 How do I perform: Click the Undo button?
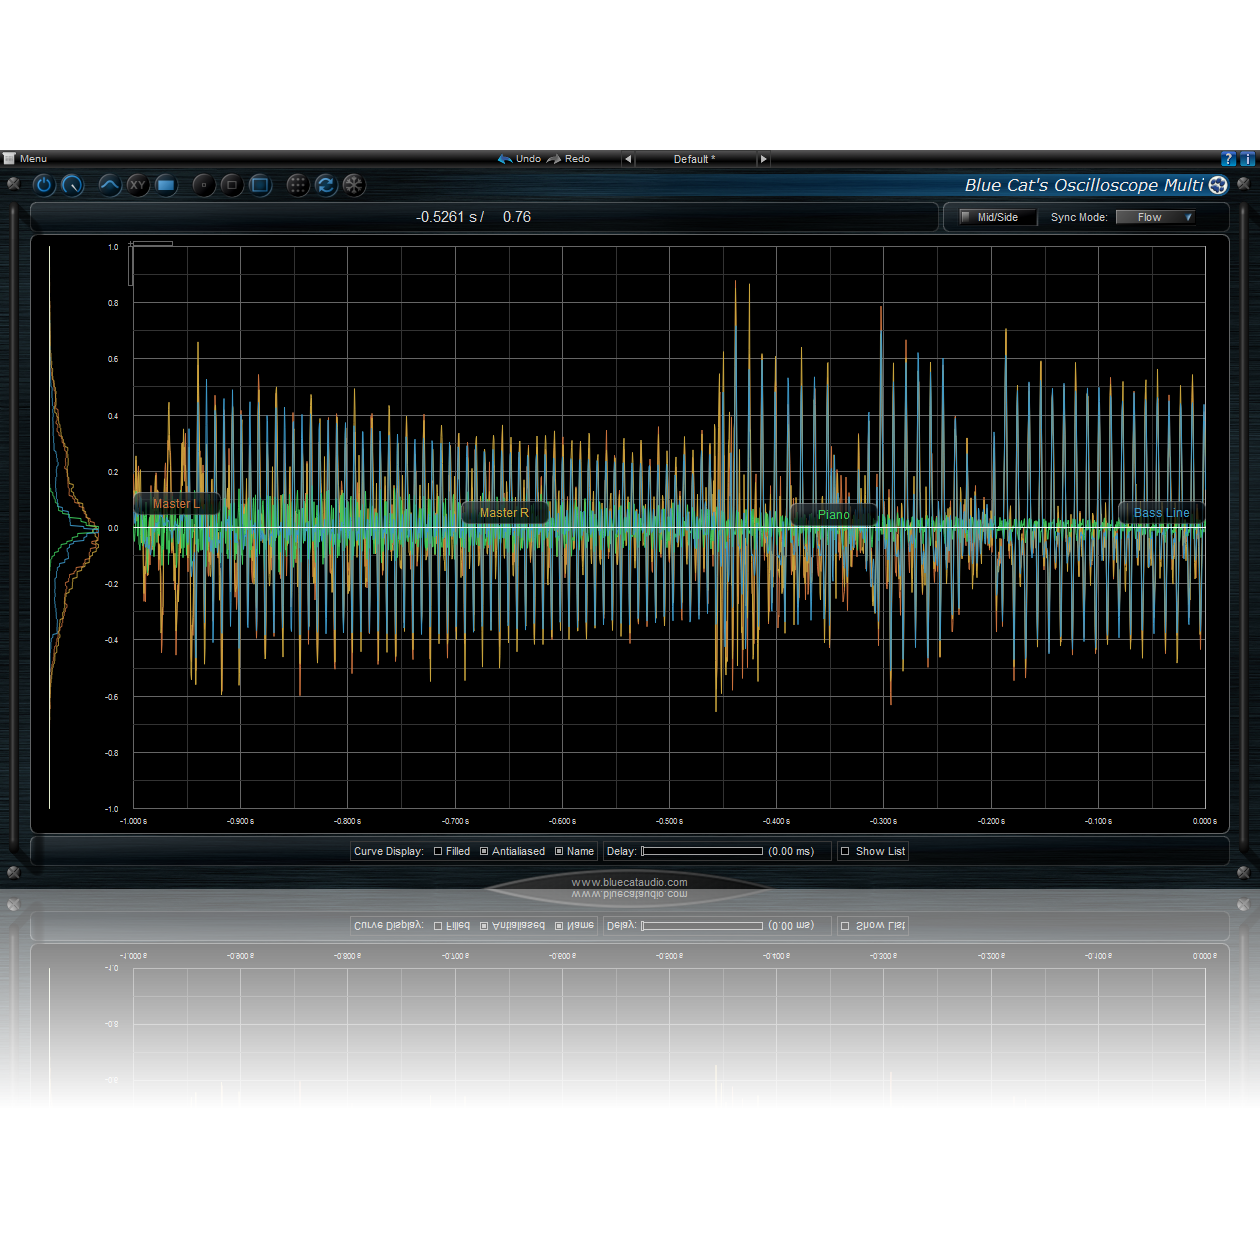point(522,158)
